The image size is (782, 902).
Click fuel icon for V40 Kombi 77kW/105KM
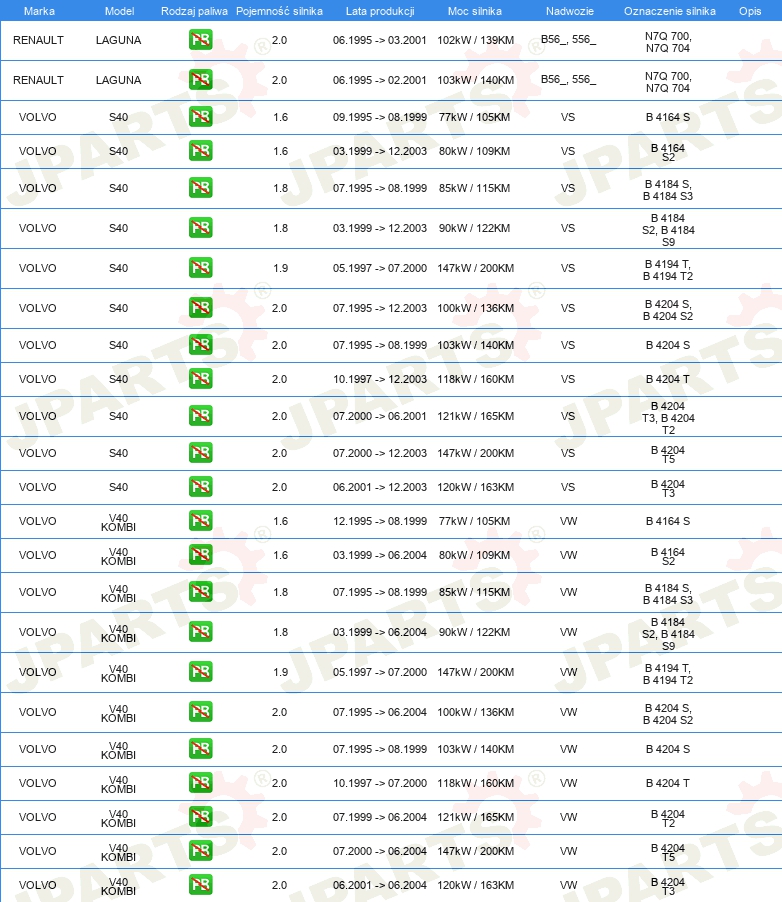(x=200, y=521)
